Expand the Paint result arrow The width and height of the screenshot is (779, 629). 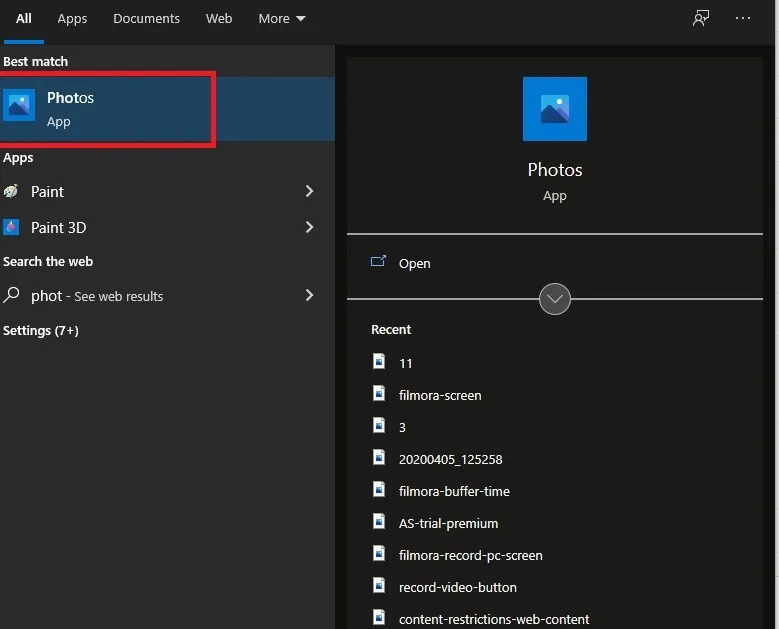click(x=310, y=191)
